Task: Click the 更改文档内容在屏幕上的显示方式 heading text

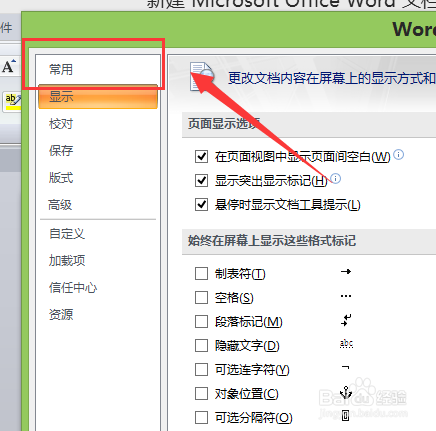Action: click(332, 78)
